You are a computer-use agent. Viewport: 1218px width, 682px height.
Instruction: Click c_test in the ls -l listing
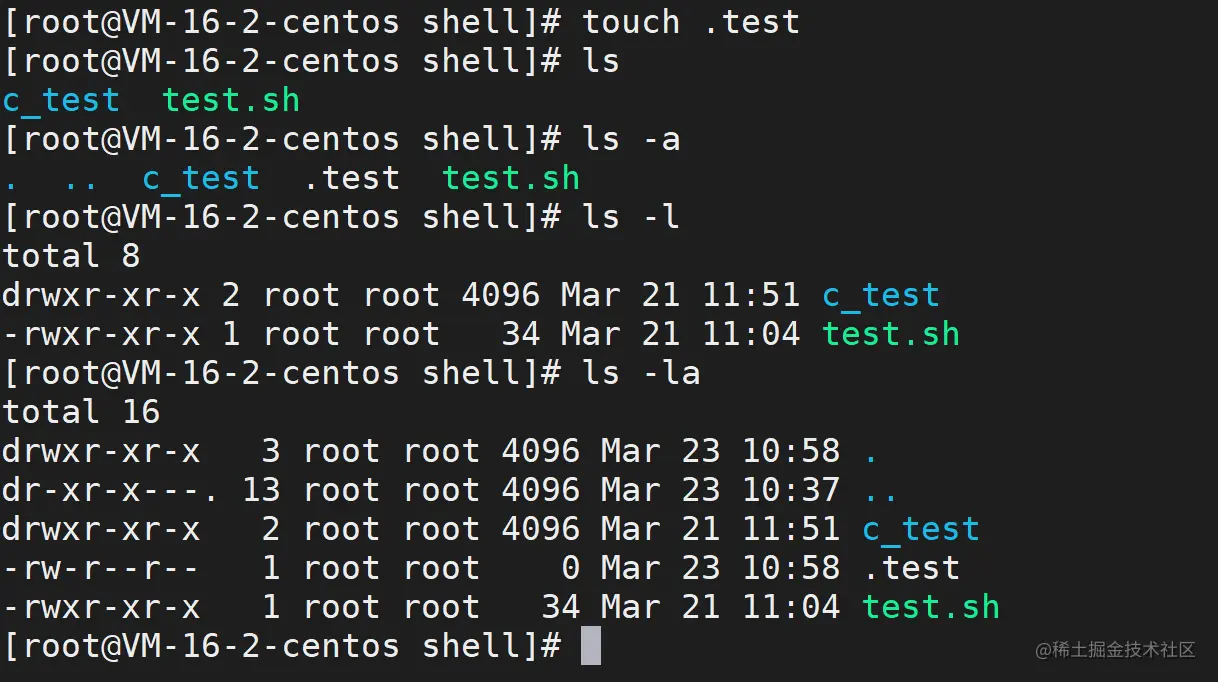pyautogui.click(x=881, y=295)
